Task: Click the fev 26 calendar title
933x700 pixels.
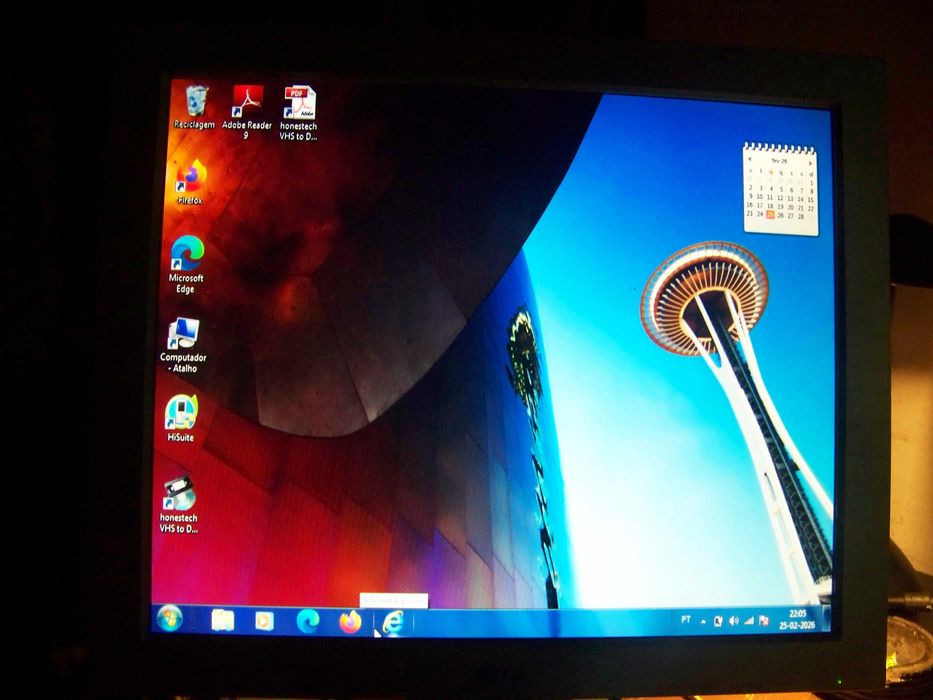Action: pyautogui.click(x=779, y=161)
